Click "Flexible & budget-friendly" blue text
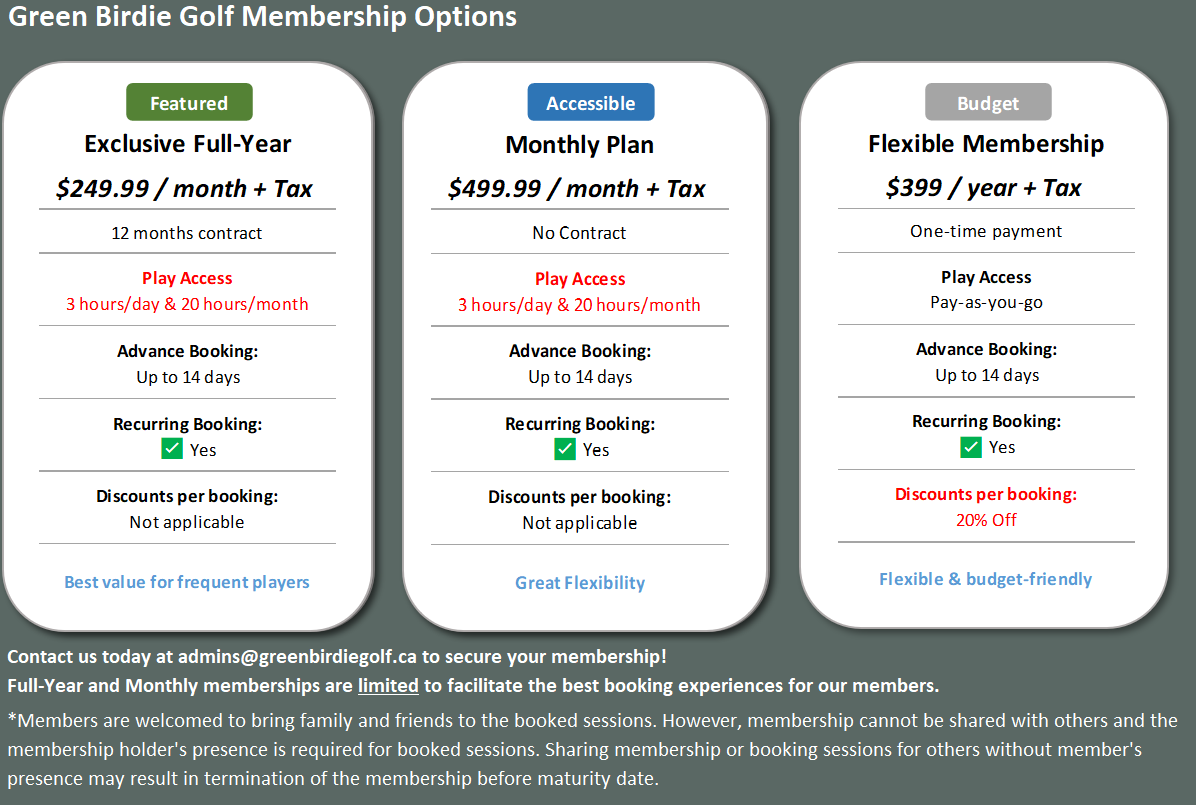Screen dimensions: 1196x805 986,579
